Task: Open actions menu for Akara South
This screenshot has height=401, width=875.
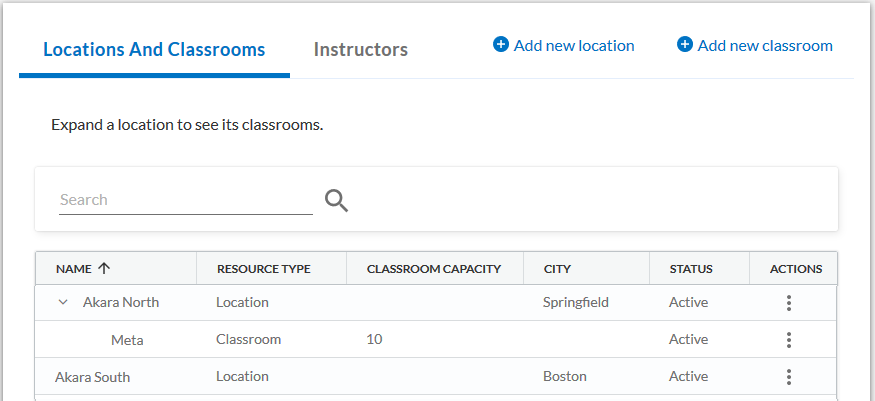Action: [789, 377]
